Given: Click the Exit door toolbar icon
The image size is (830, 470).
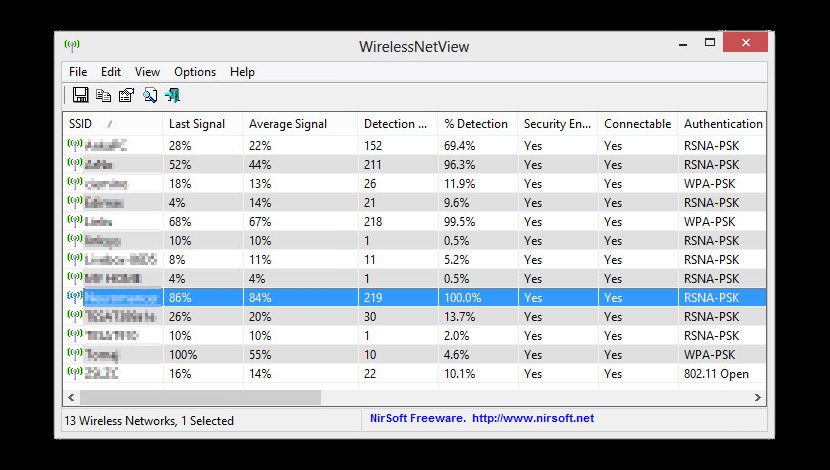Looking at the screenshot, I should click(173, 95).
